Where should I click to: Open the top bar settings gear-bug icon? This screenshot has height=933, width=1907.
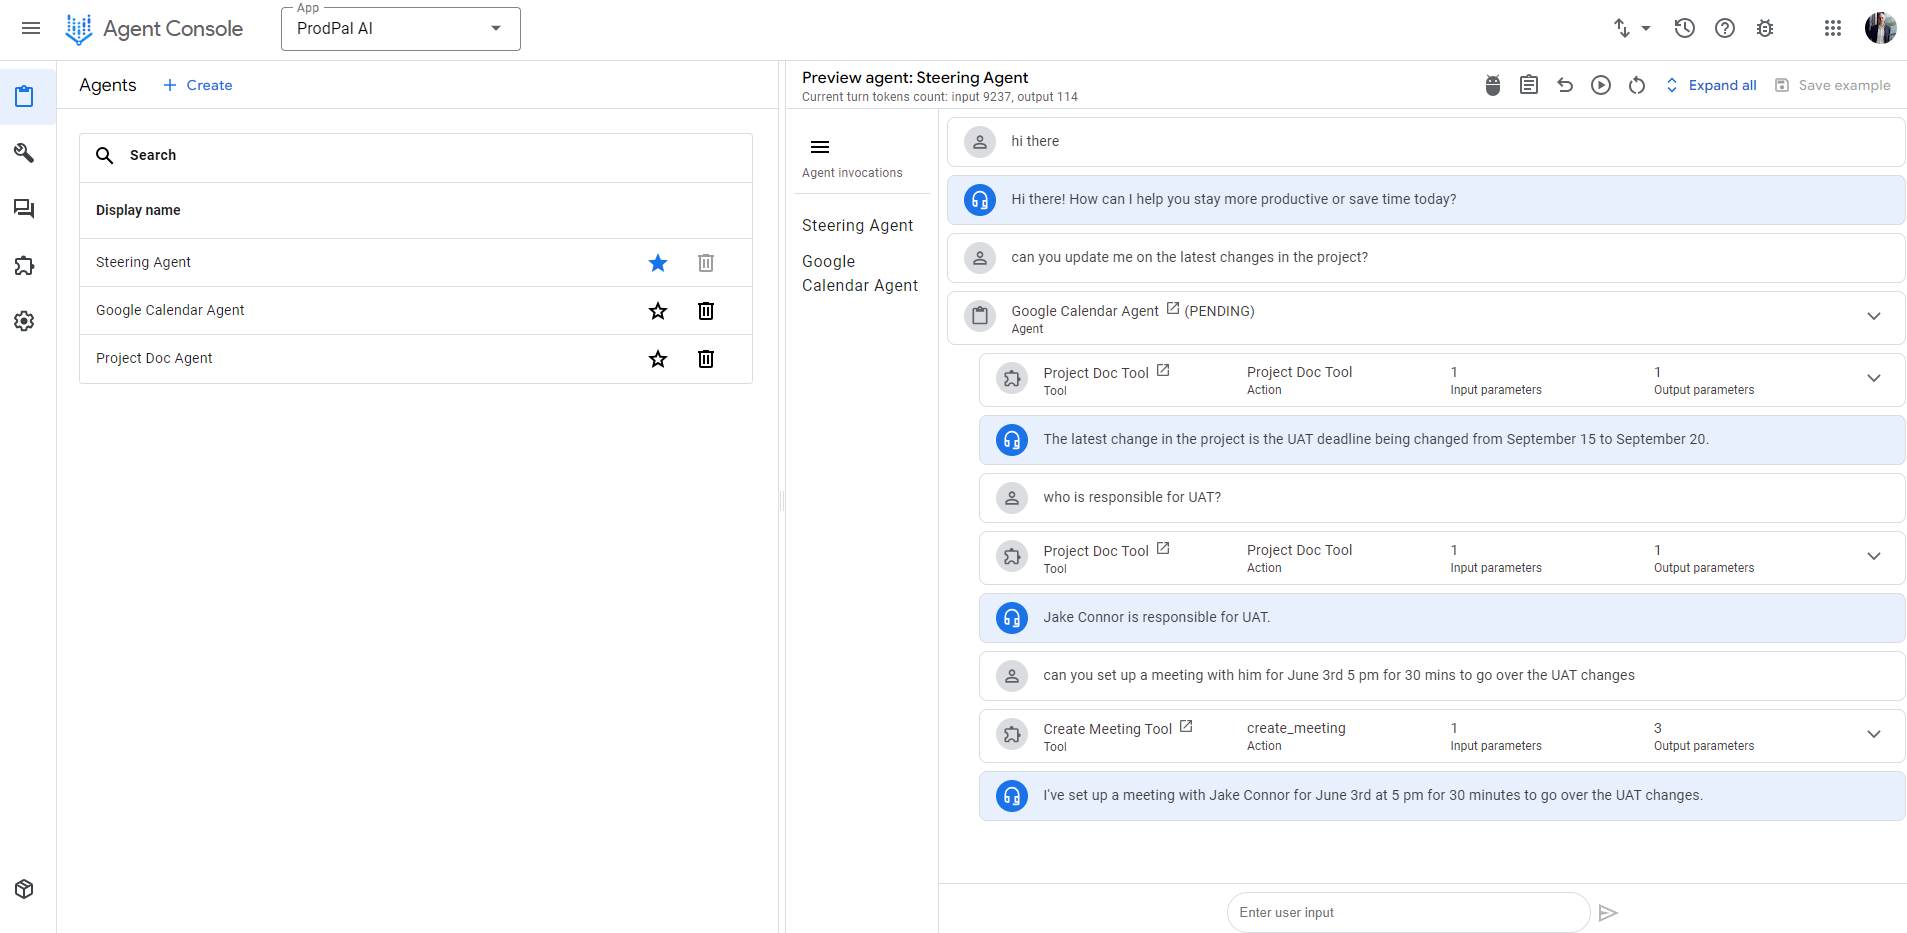pos(1765,28)
